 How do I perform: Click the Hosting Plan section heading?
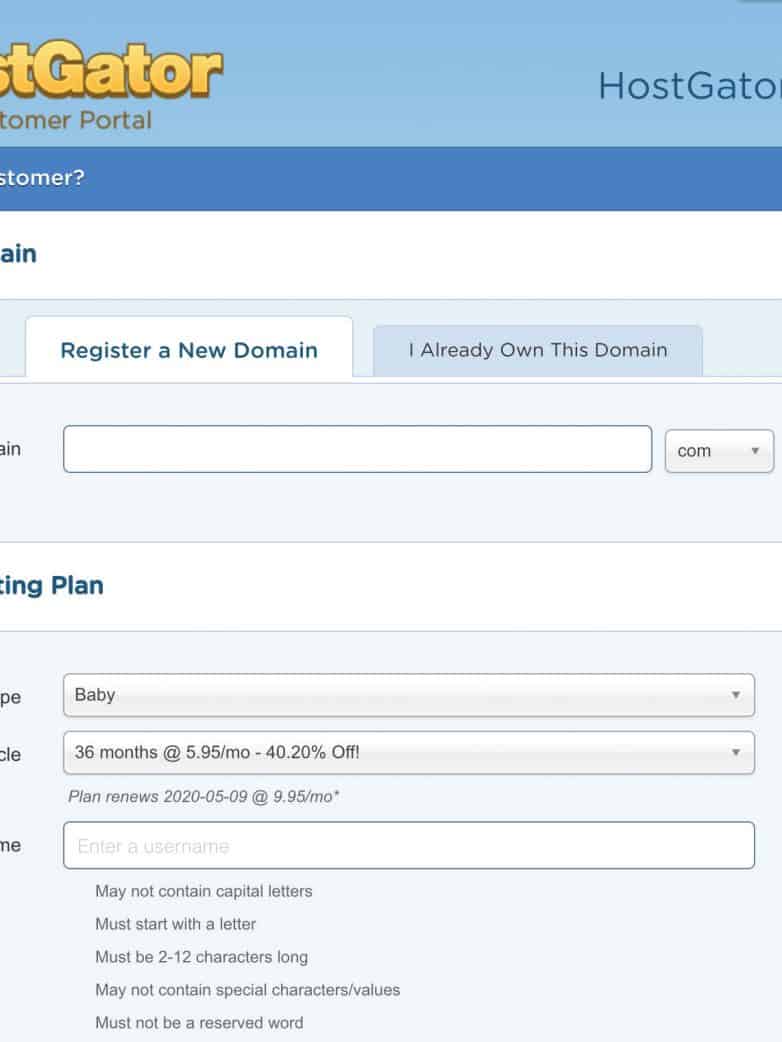(x=51, y=585)
